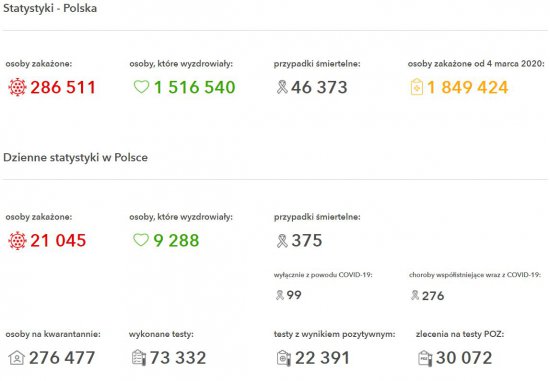Click the quarantine house icon beside 276 477
Screen dimensions: 550x381
[x=16, y=358]
